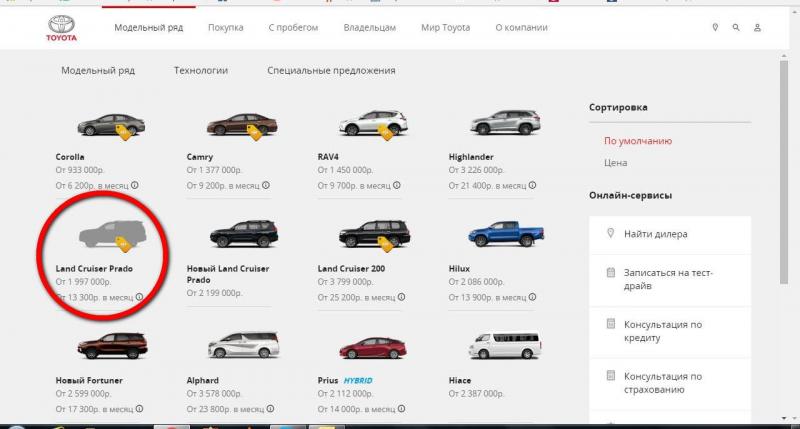This screenshot has height=429, width=800.
Task: Switch to the Технологии tab
Action: [x=201, y=70]
